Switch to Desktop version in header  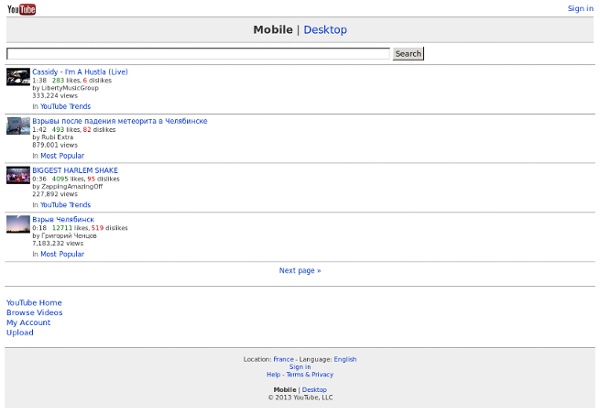click(x=325, y=29)
